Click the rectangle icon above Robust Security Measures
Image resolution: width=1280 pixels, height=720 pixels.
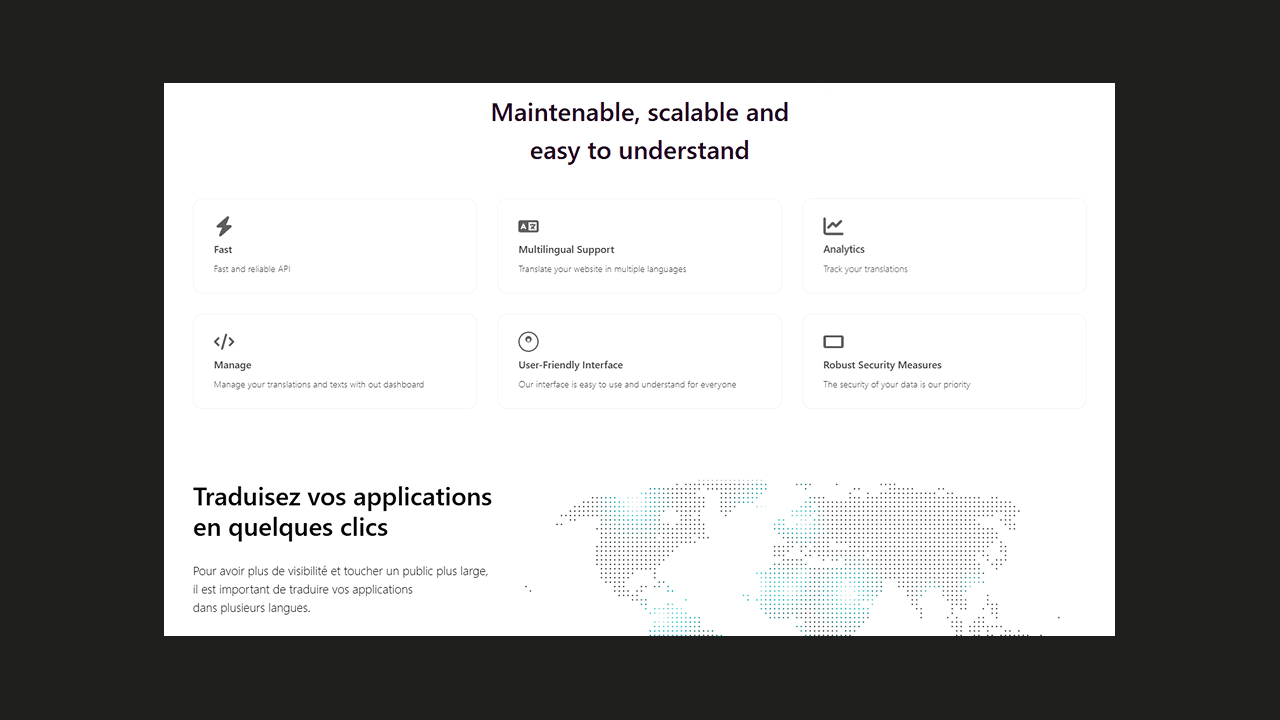click(833, 342)
